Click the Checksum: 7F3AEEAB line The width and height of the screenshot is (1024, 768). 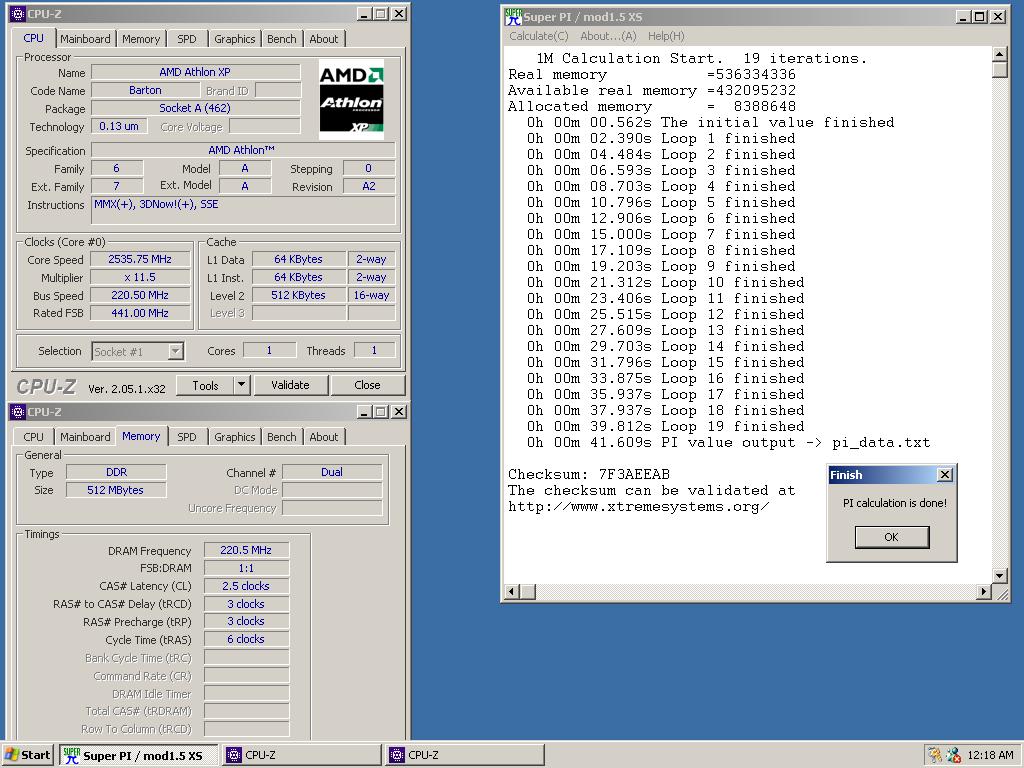pos(589,474)
